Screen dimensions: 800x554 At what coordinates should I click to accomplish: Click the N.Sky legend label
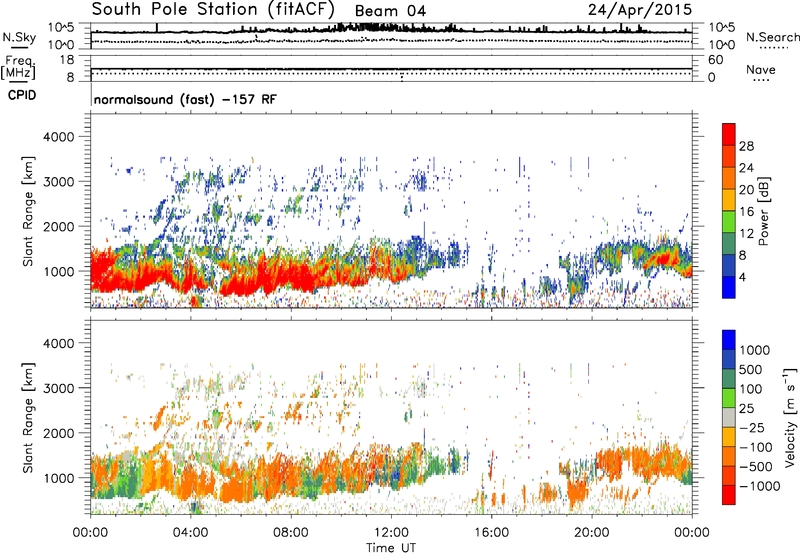tap(19, 38)
